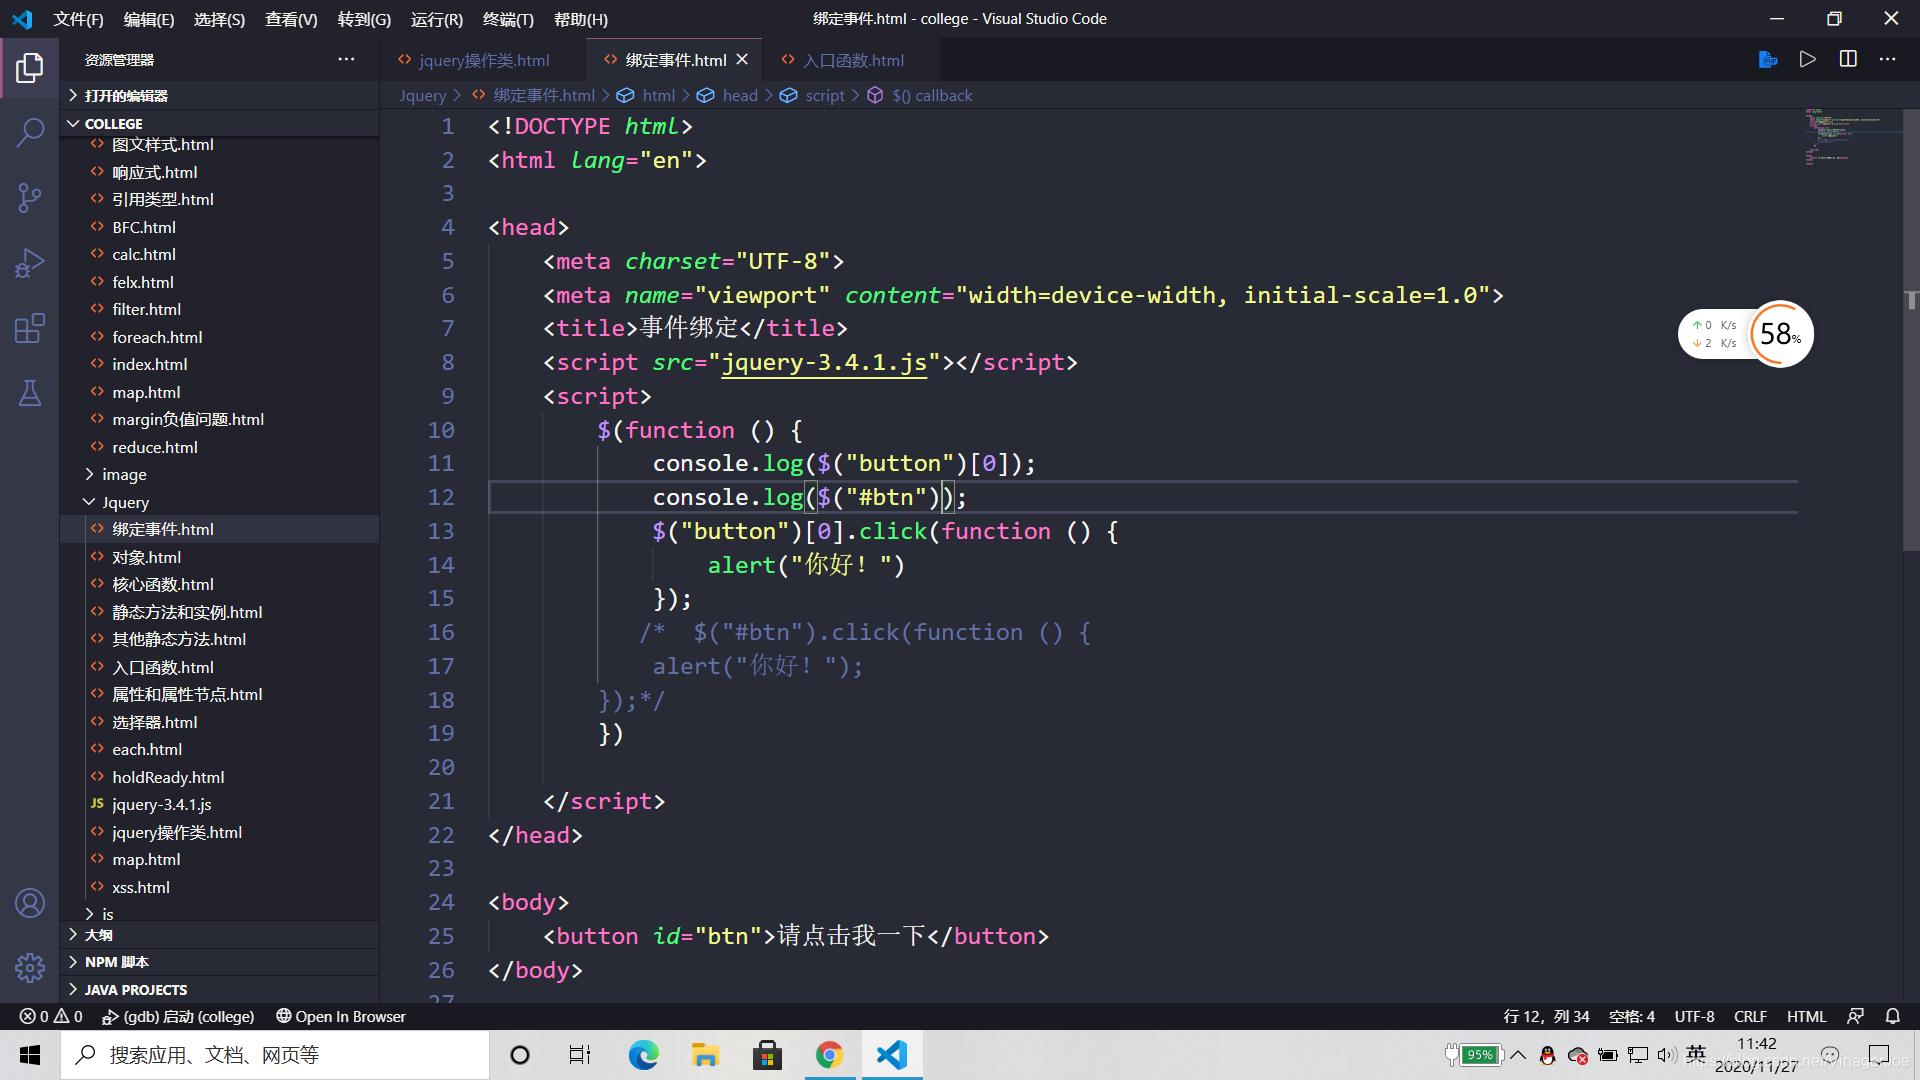Viewport: 1920px width, 1080px height.
Task: Expand the JAVA PROJECTS section
Action: click(220, 990)
